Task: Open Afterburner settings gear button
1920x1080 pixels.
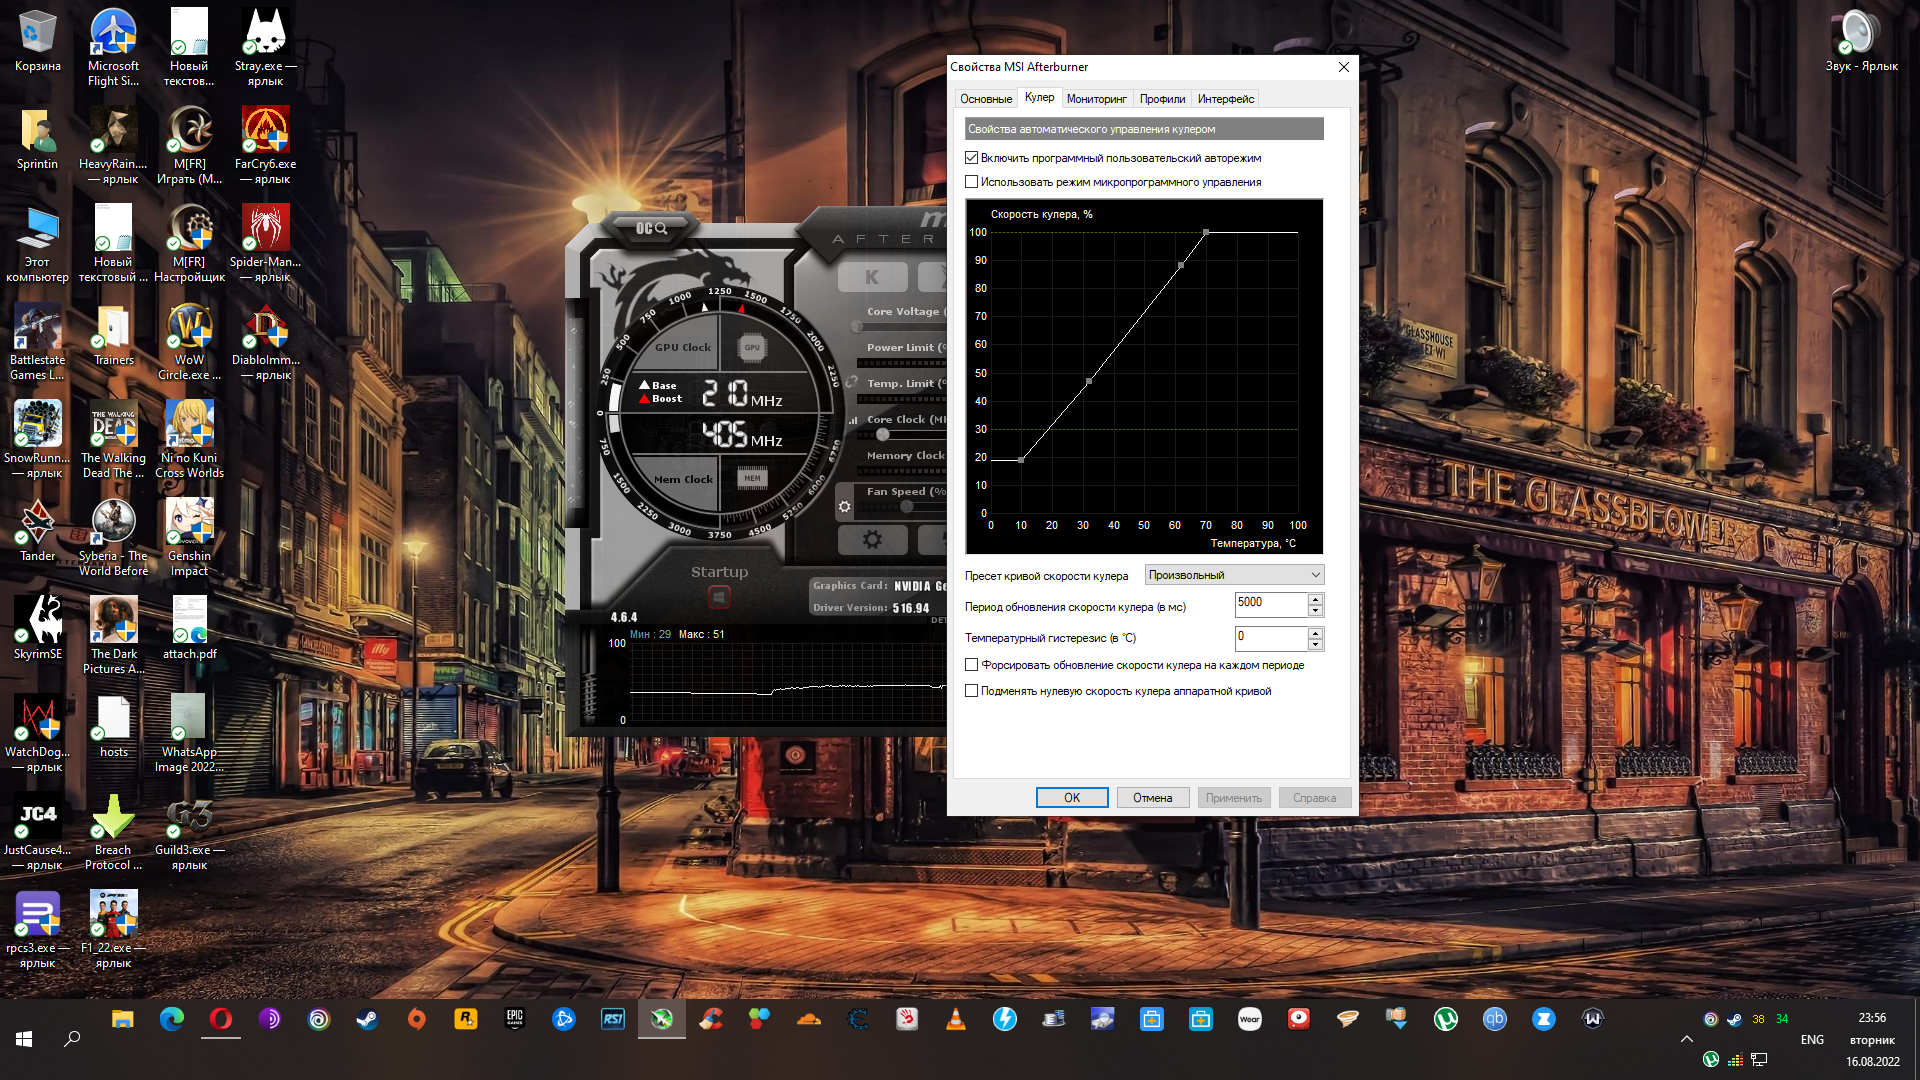Action: (872, 540)
